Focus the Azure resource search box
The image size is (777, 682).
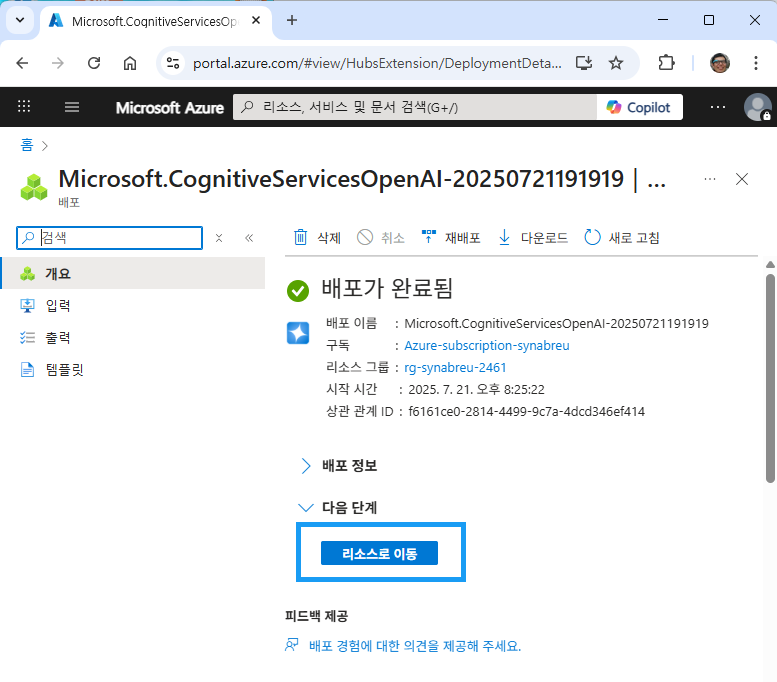[416, 107]
